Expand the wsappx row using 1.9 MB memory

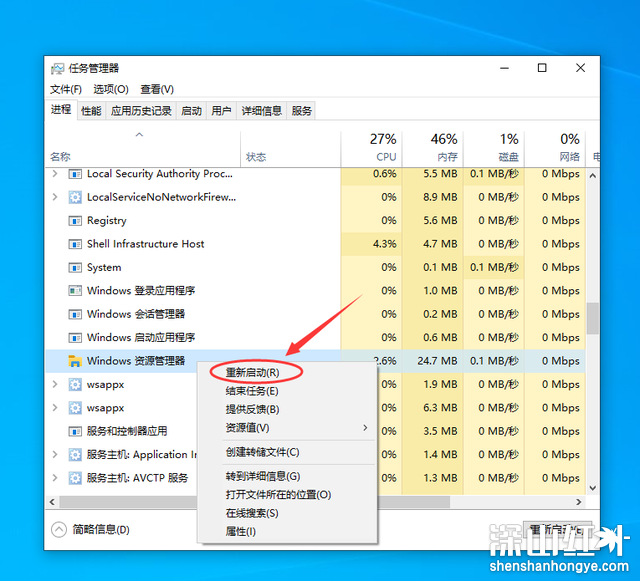tap(55, 384)
